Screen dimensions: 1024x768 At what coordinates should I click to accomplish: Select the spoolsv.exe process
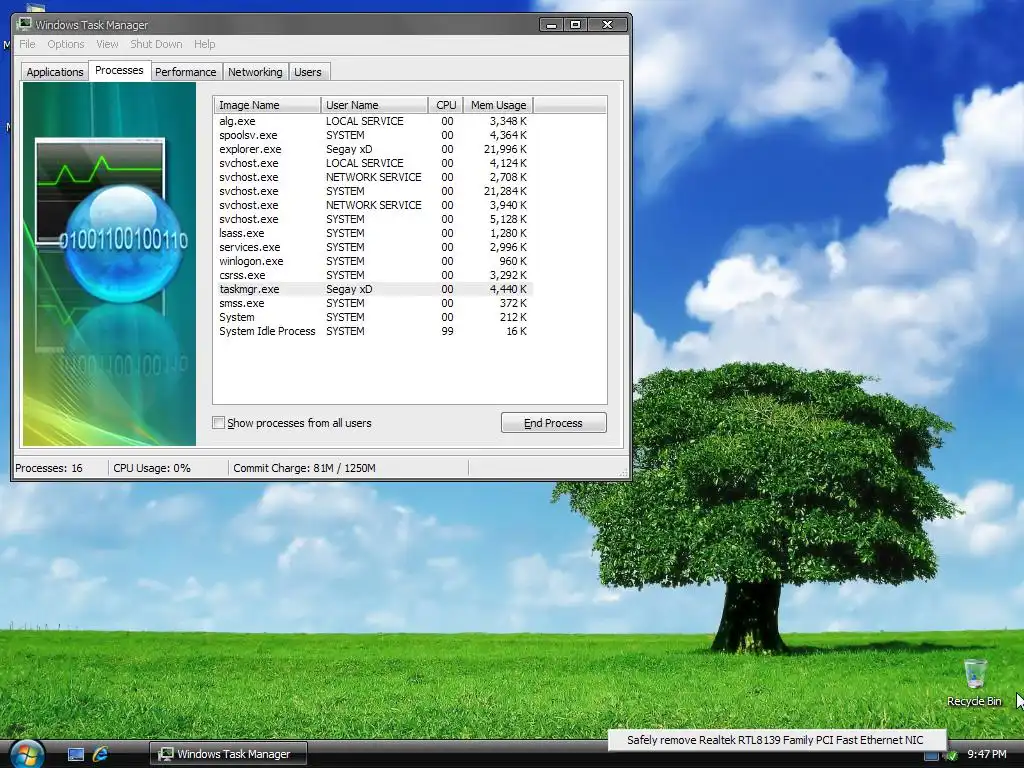coord(374,135)
